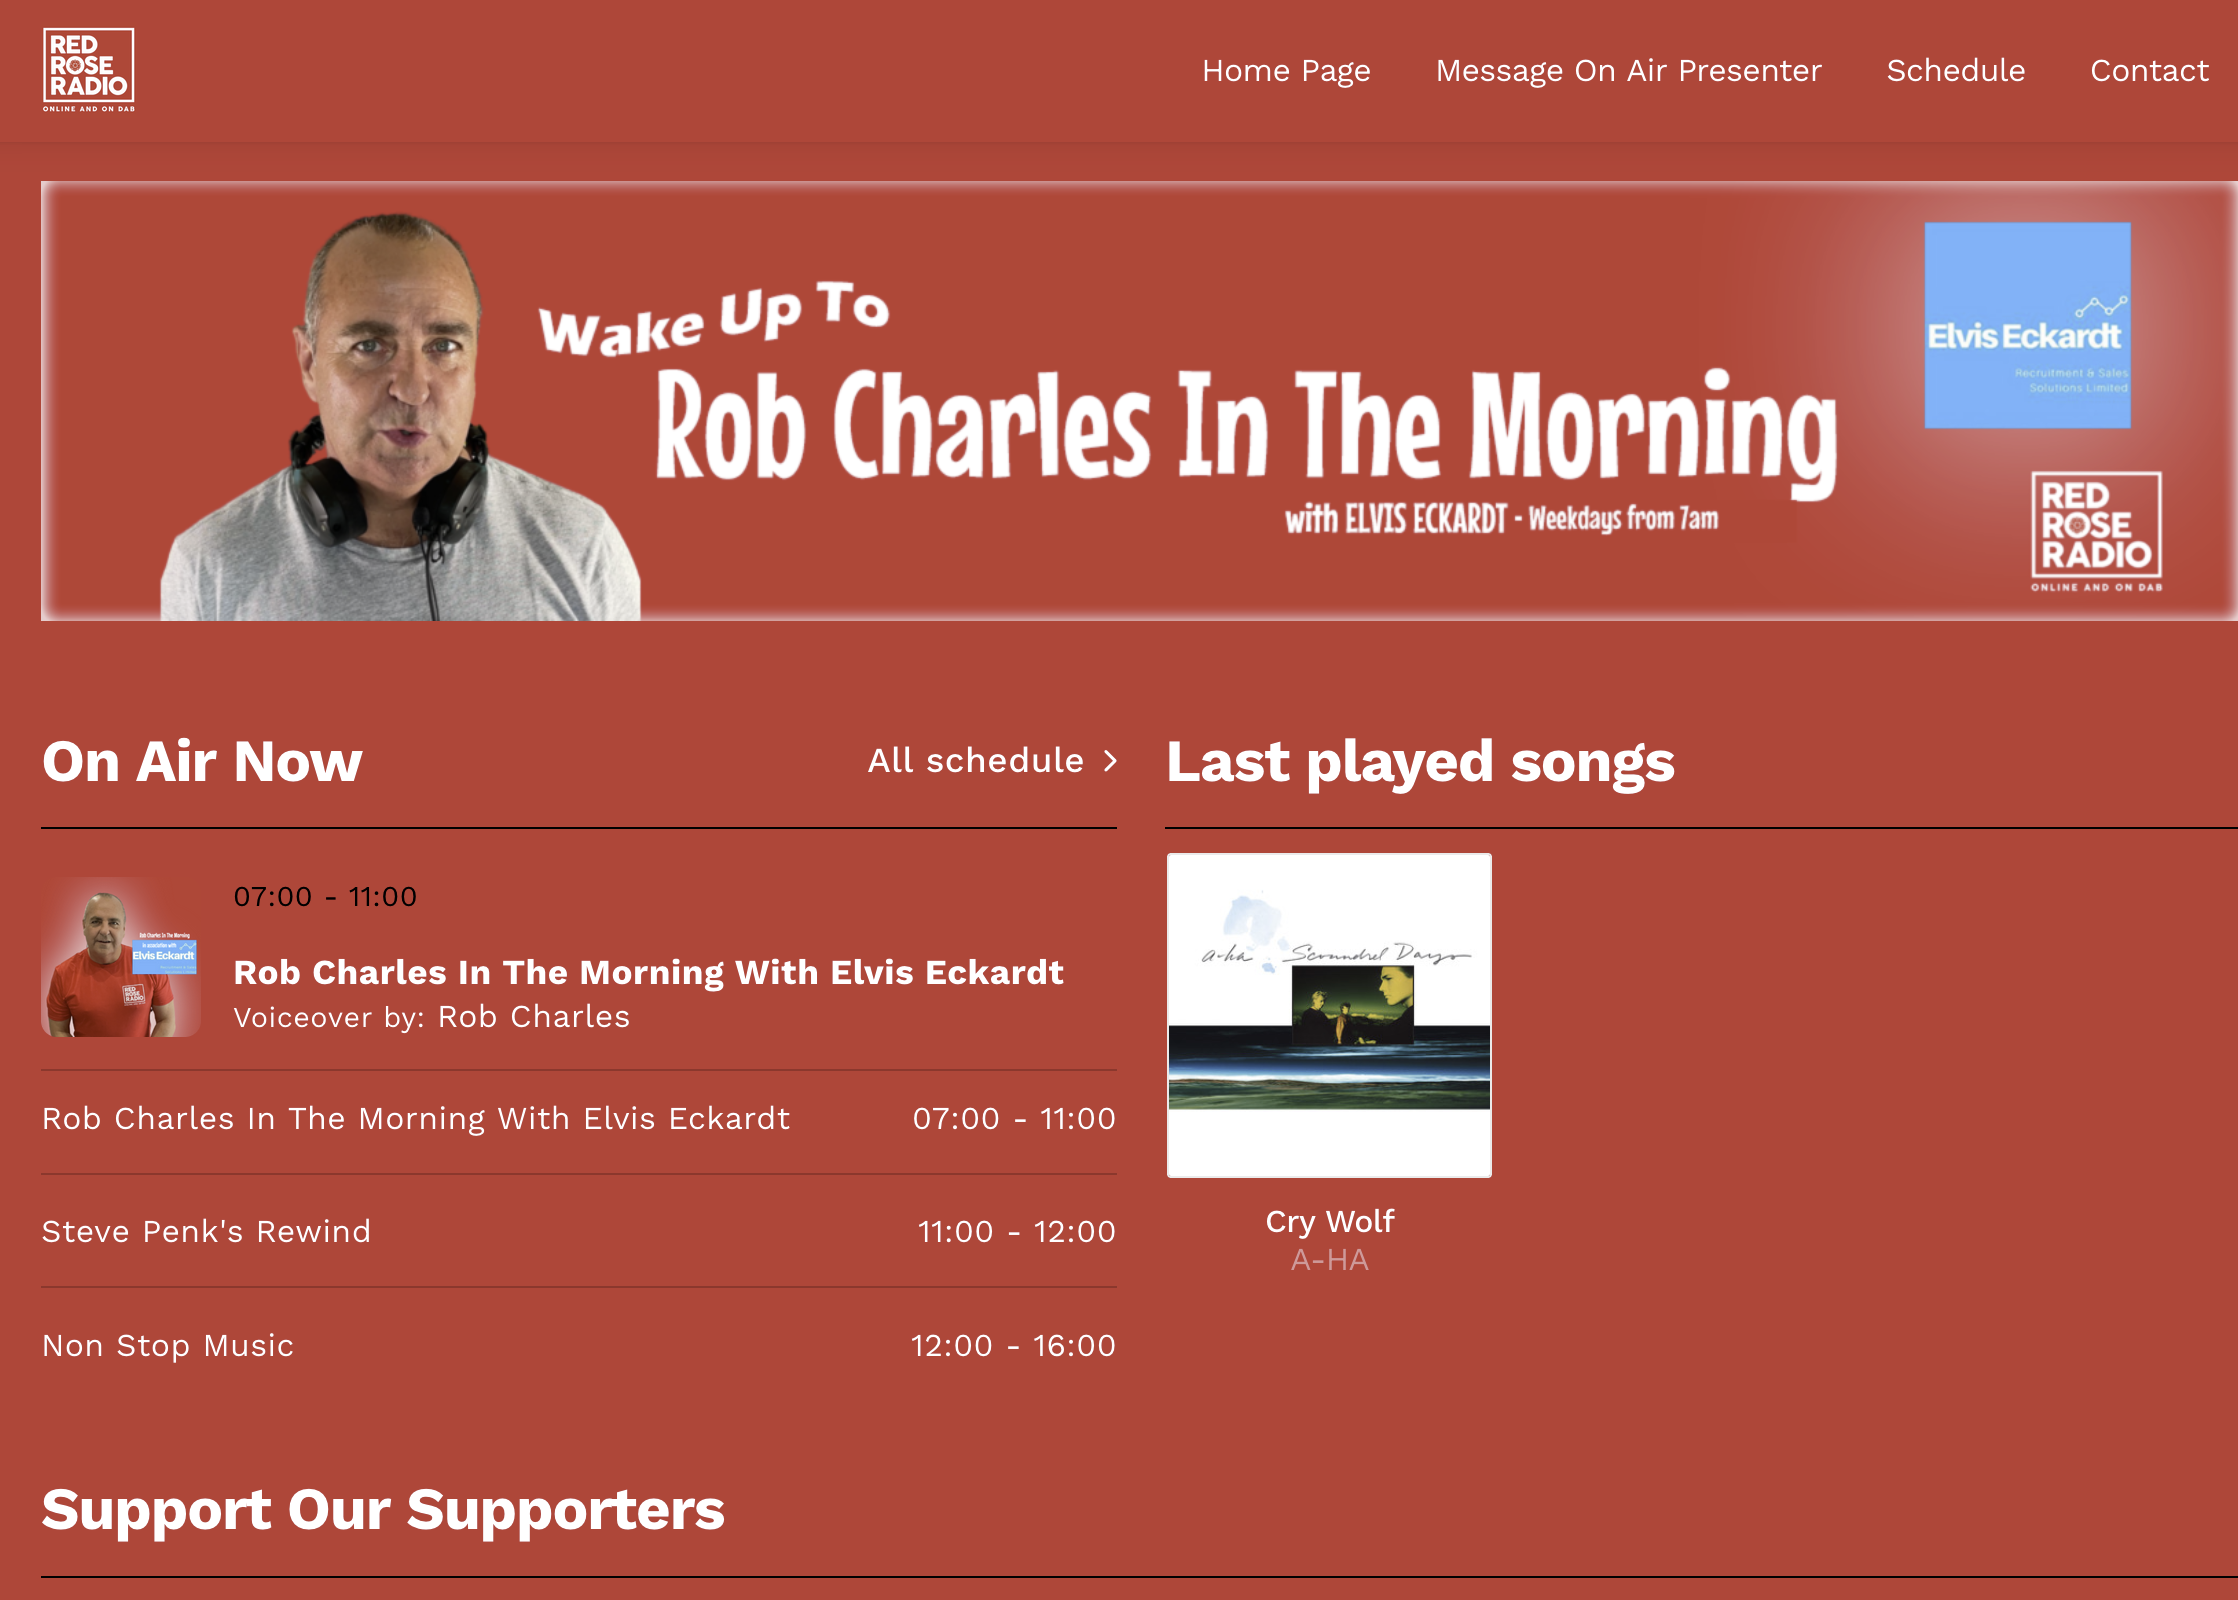The width and height of the screenshot is (2238, 1600).
Task: Select the Rob Charles 07:00 - 11:00 schedule row
Action: pyautogui.click(x=579, y=1119)
